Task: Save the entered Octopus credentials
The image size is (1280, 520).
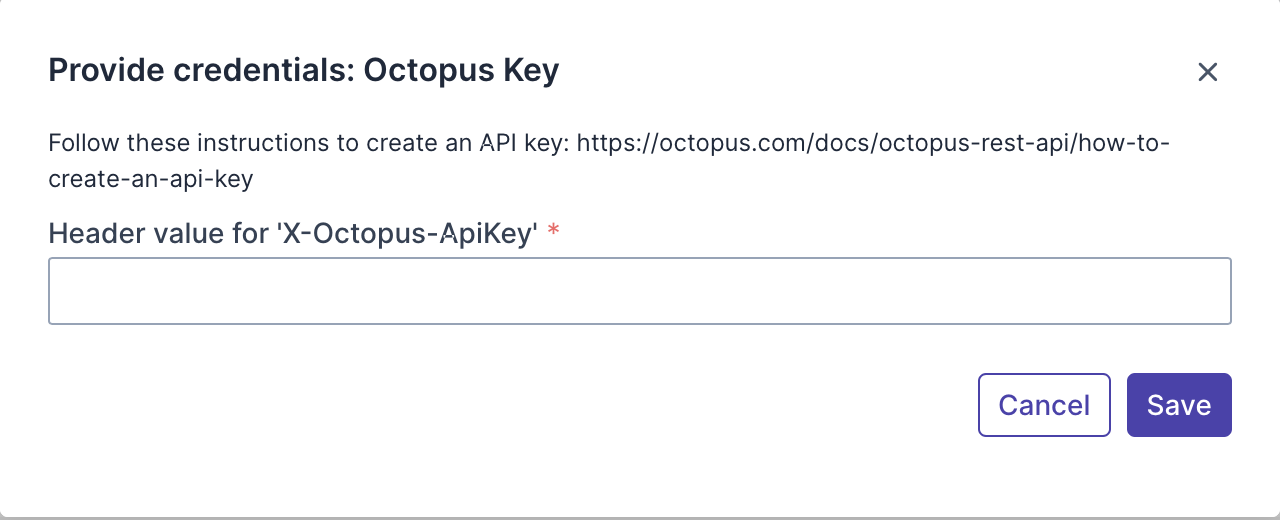Action: (x=1179, y=405)
